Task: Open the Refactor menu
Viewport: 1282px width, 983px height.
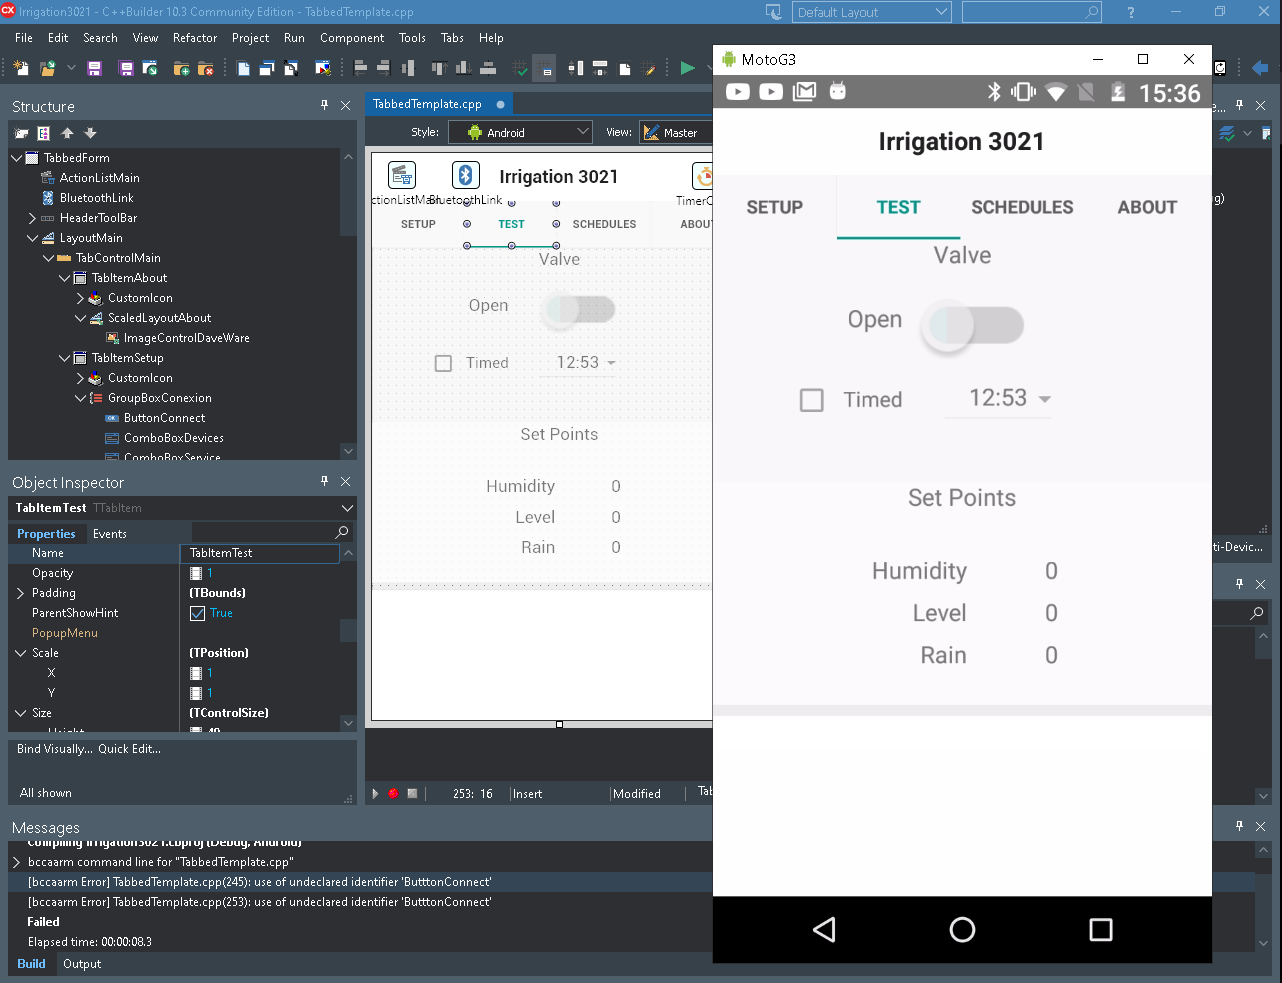Action: [x=195, y=38]
